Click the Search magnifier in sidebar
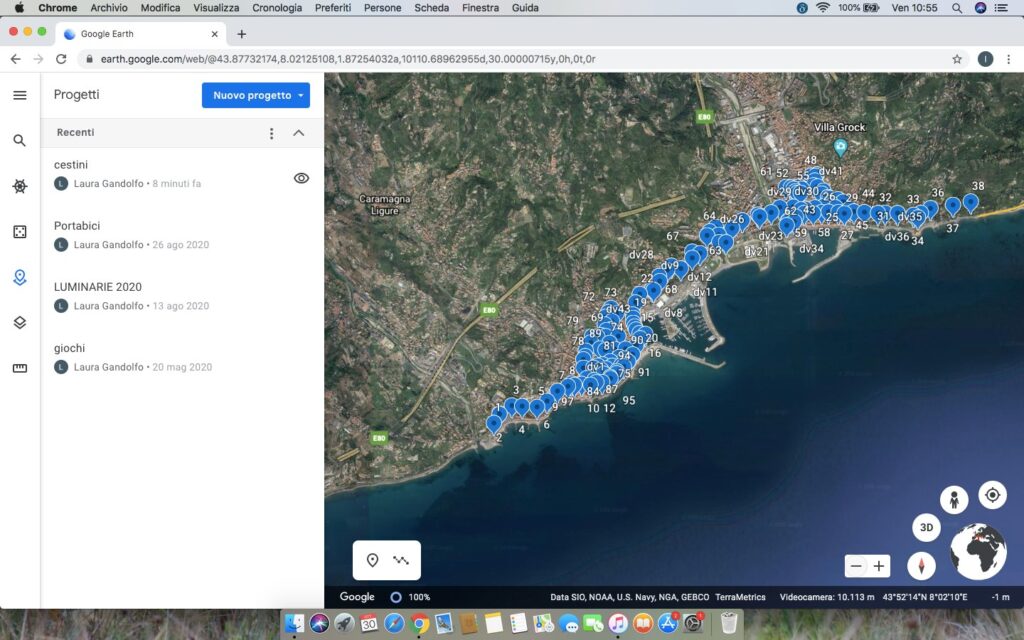 pos(20,141)
